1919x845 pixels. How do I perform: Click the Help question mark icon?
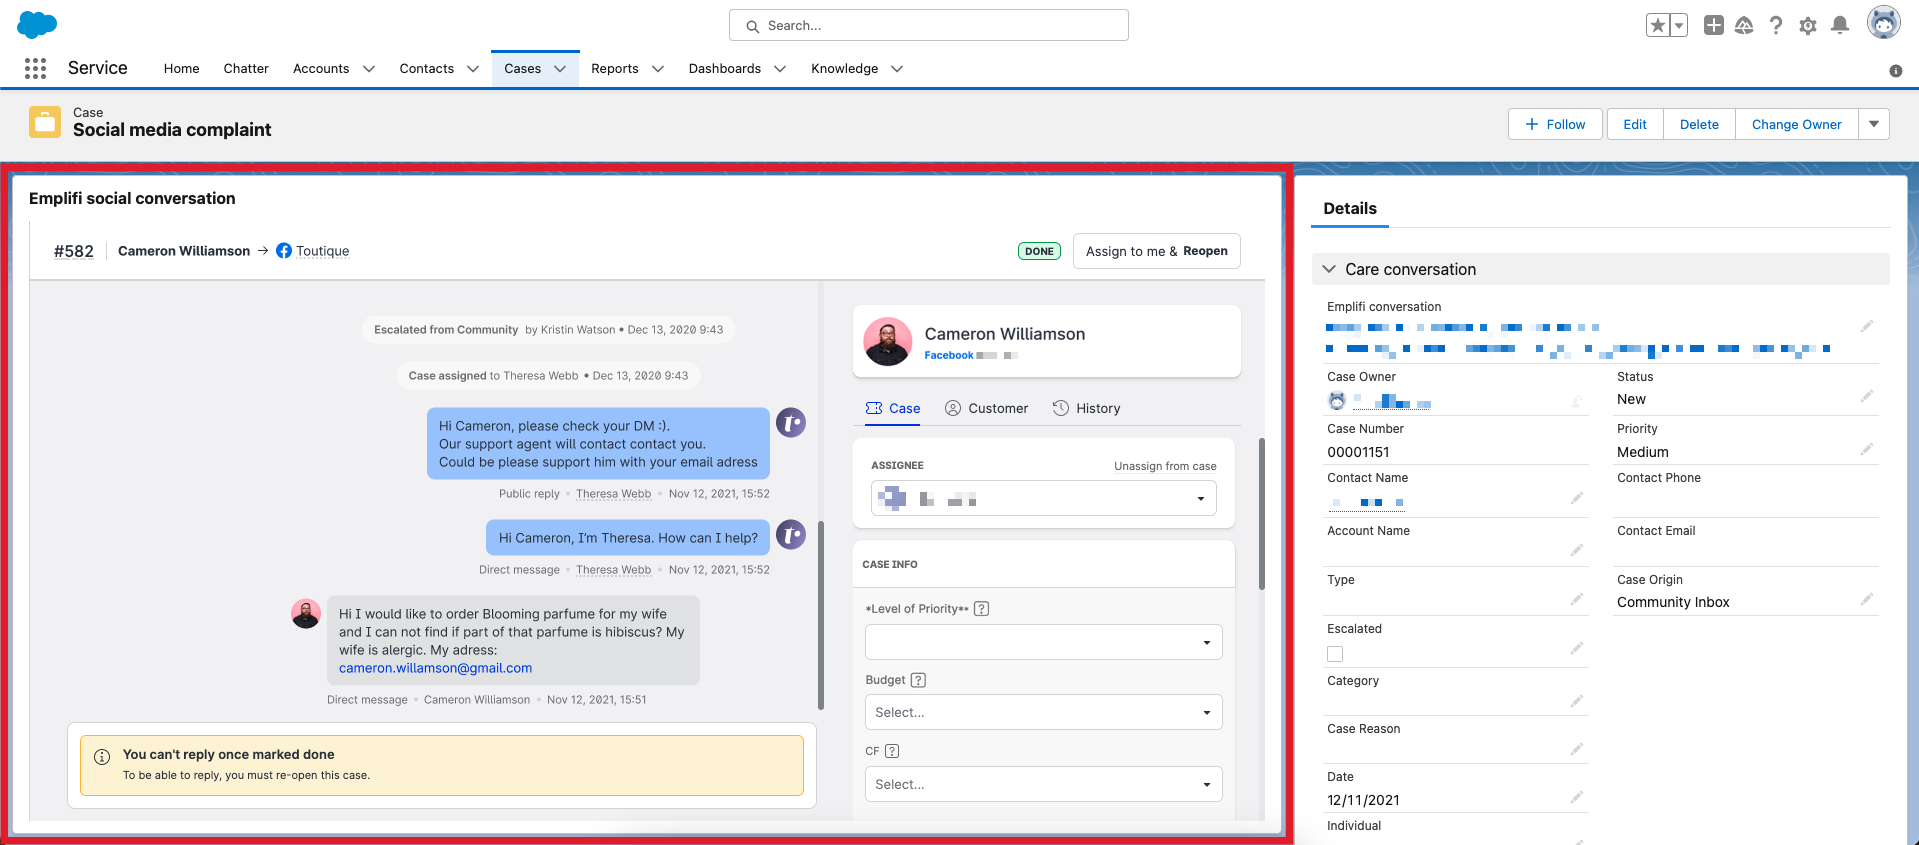click(1775, 26)
